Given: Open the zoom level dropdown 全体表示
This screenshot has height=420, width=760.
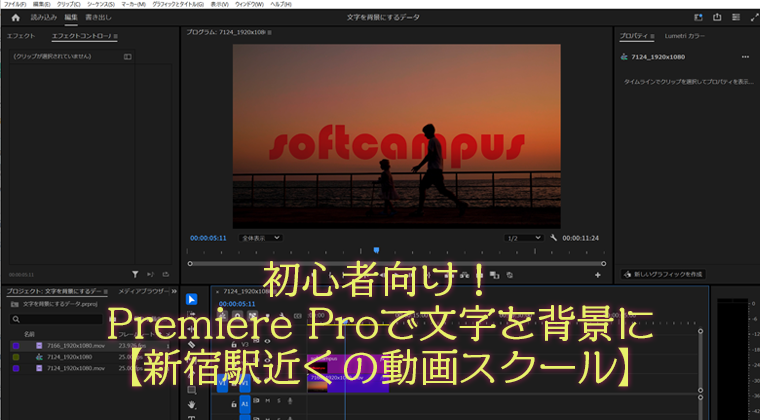Looking at the screenshot, I should pos(260,238).
